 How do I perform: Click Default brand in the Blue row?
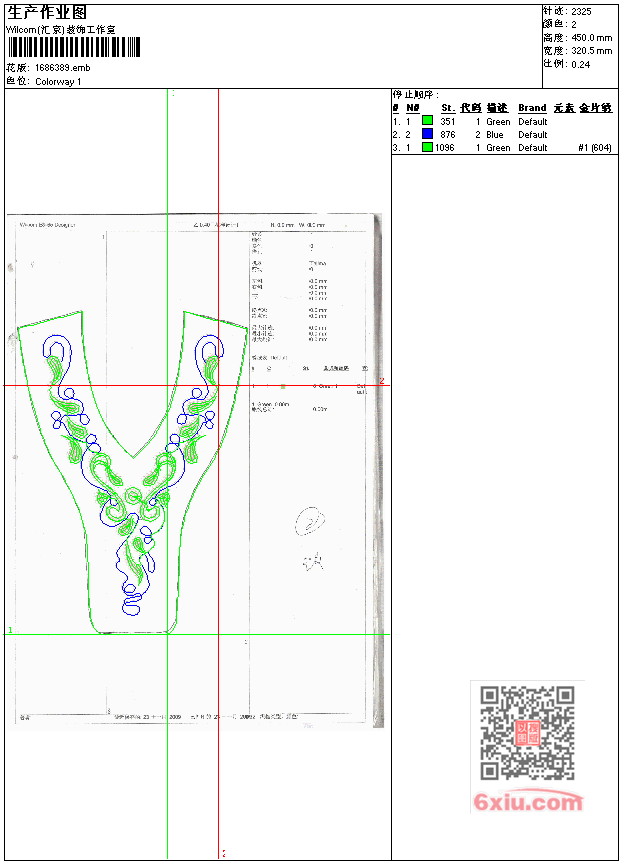[x=533, y=135]
